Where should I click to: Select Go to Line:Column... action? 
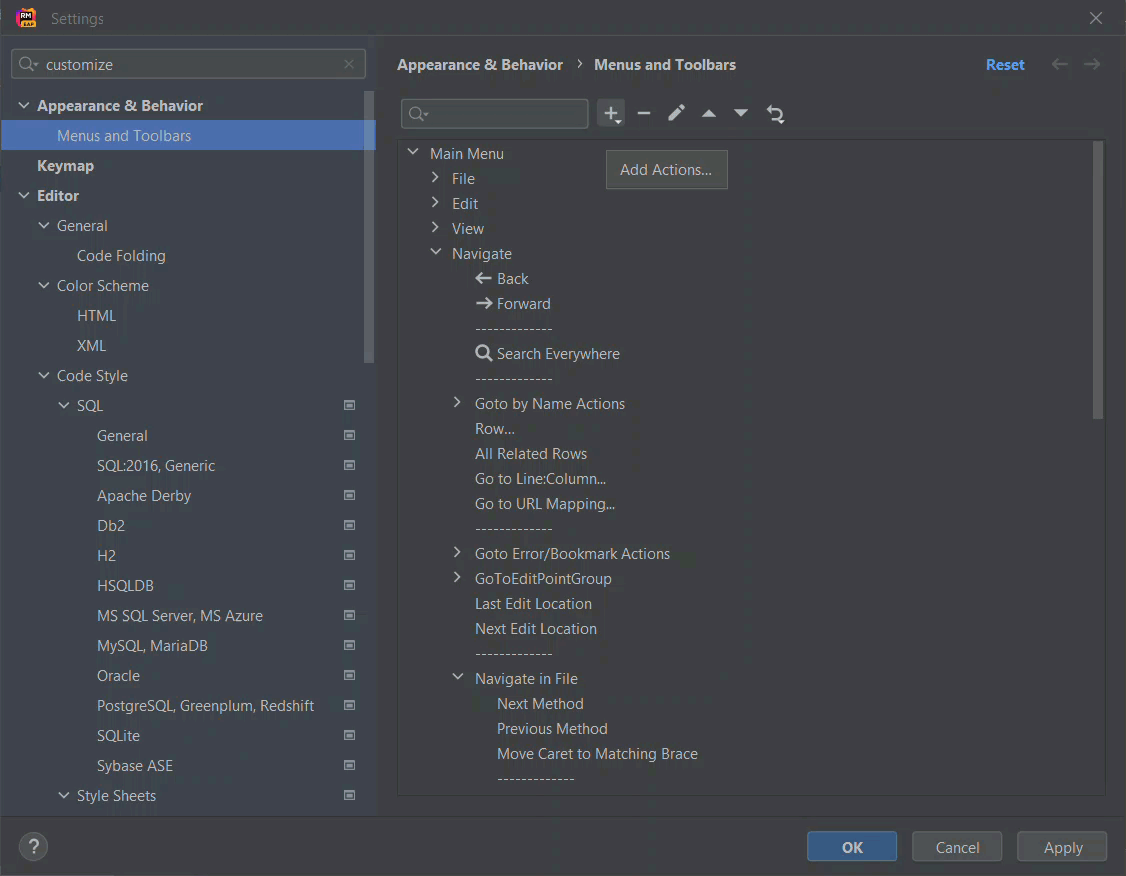pos(540,479)
